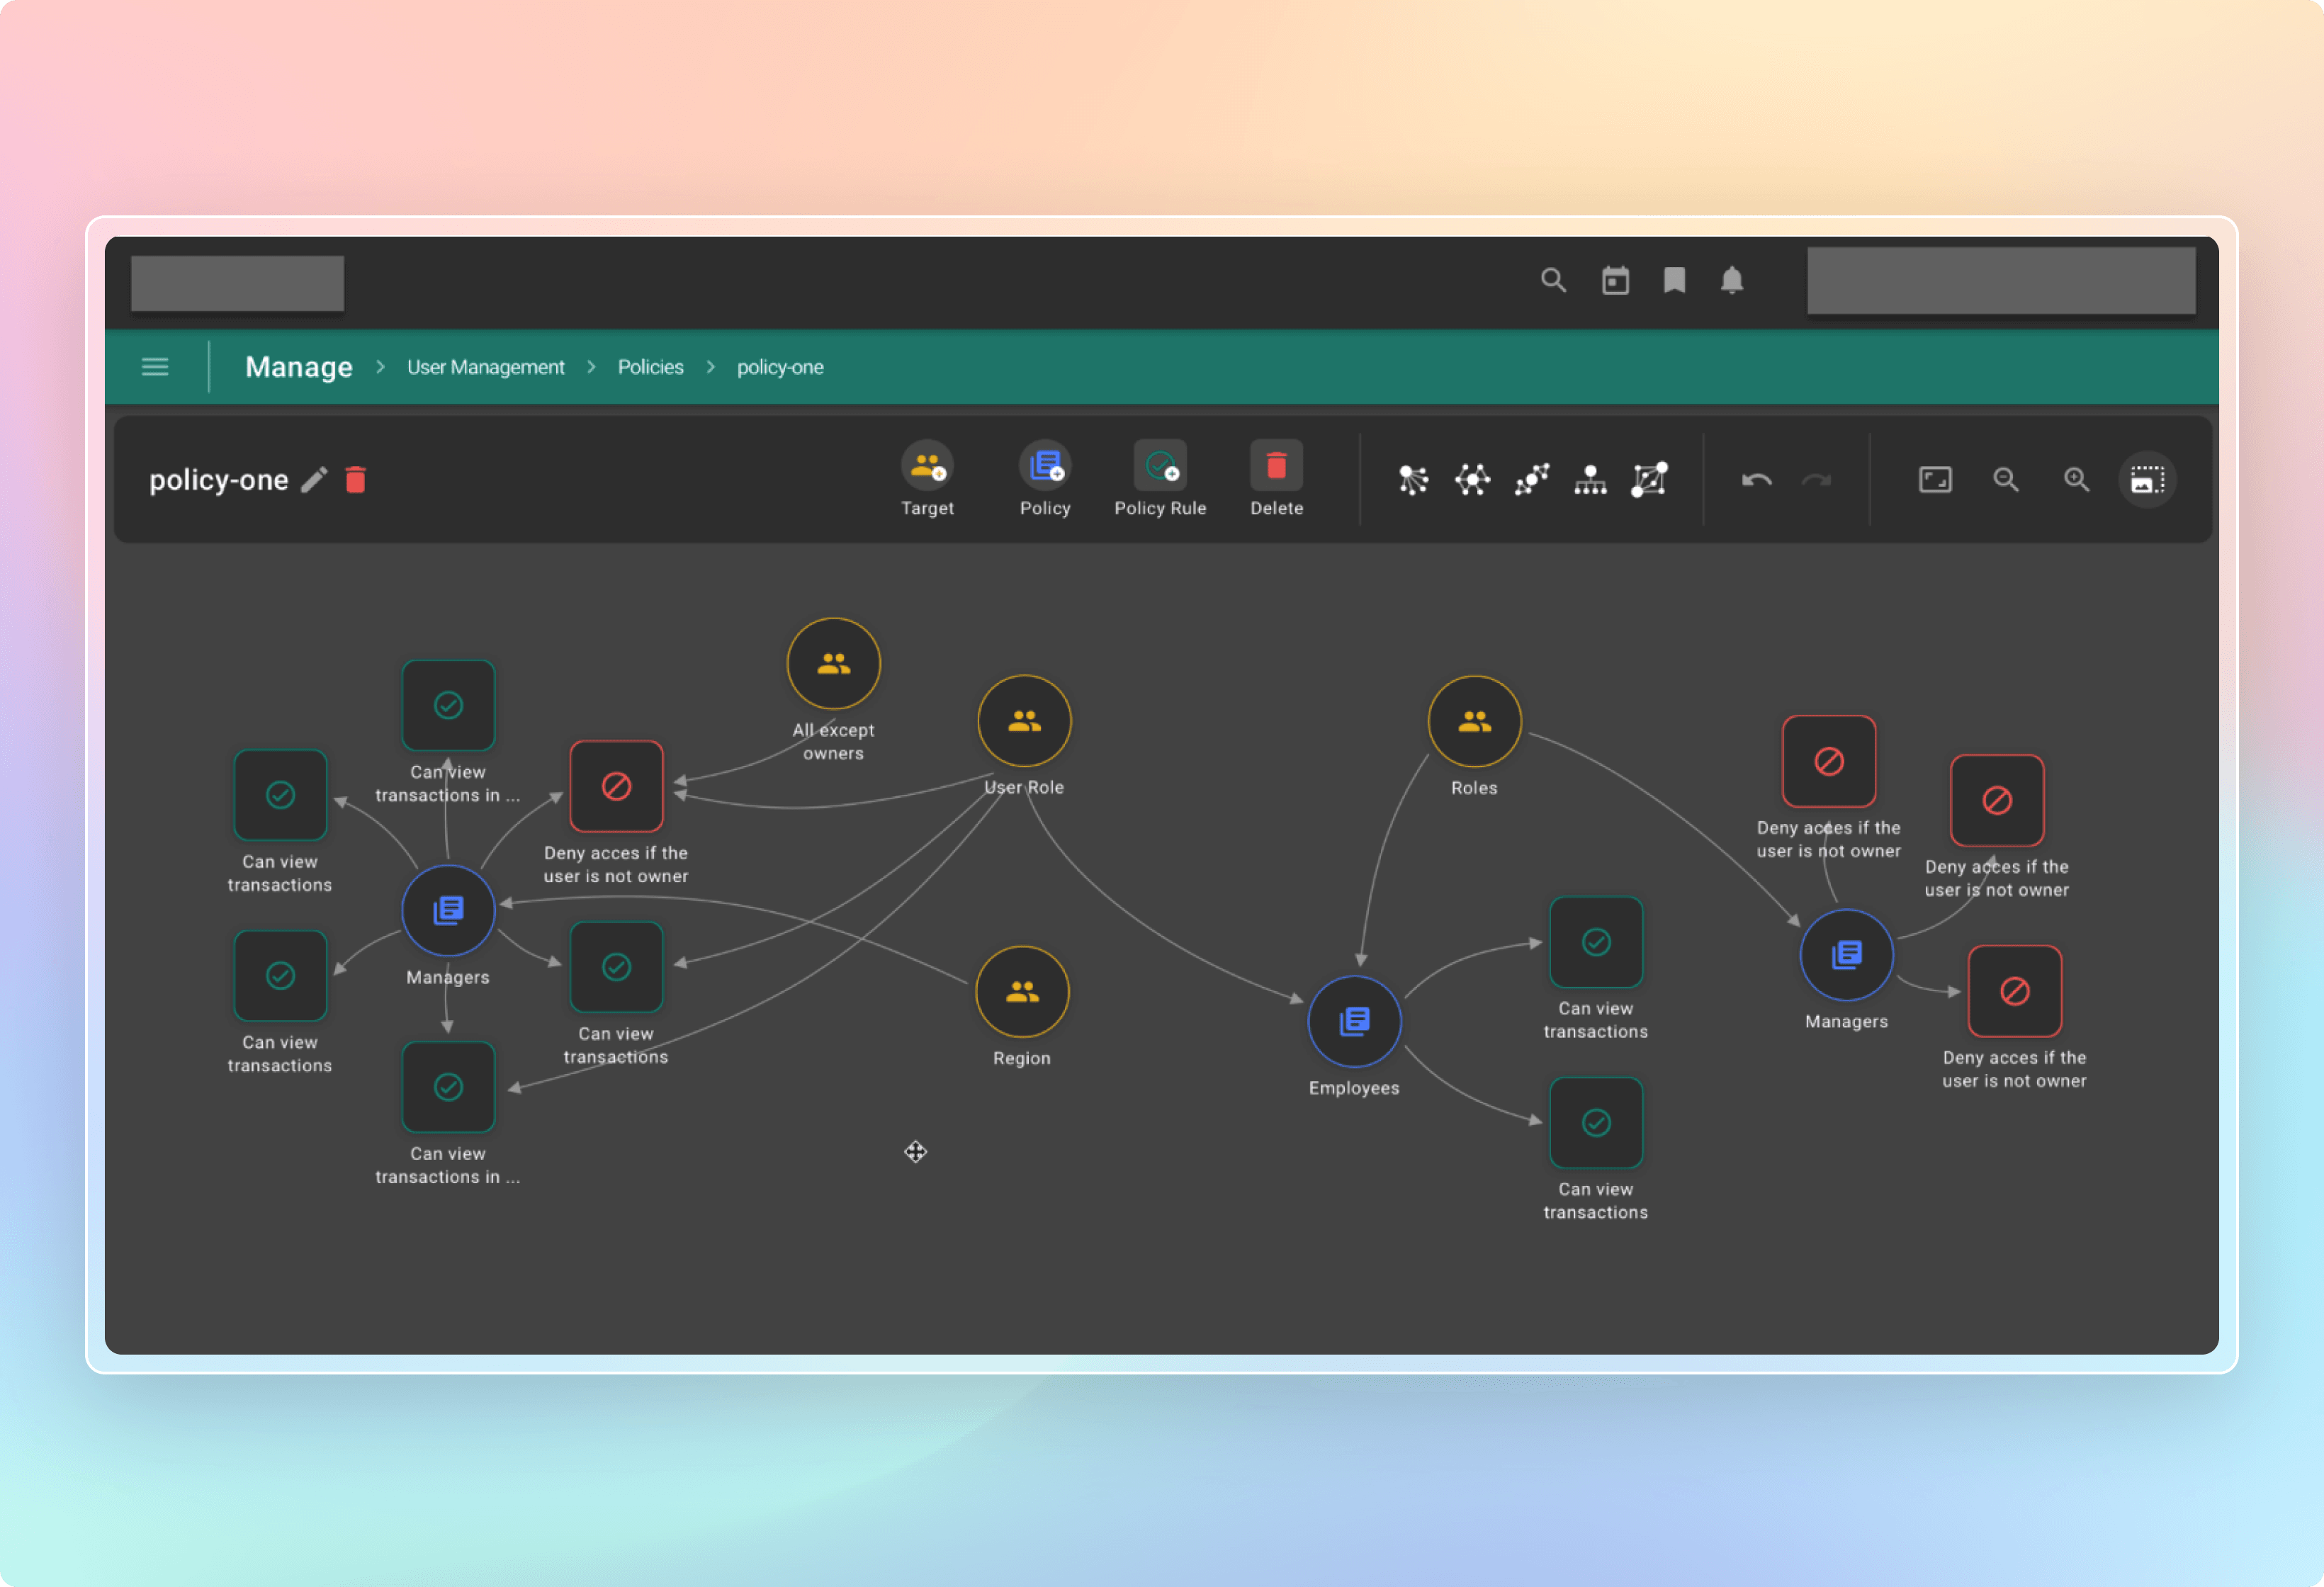
Task: Click the blank user profile box in header
Action: click(2001, 281)
